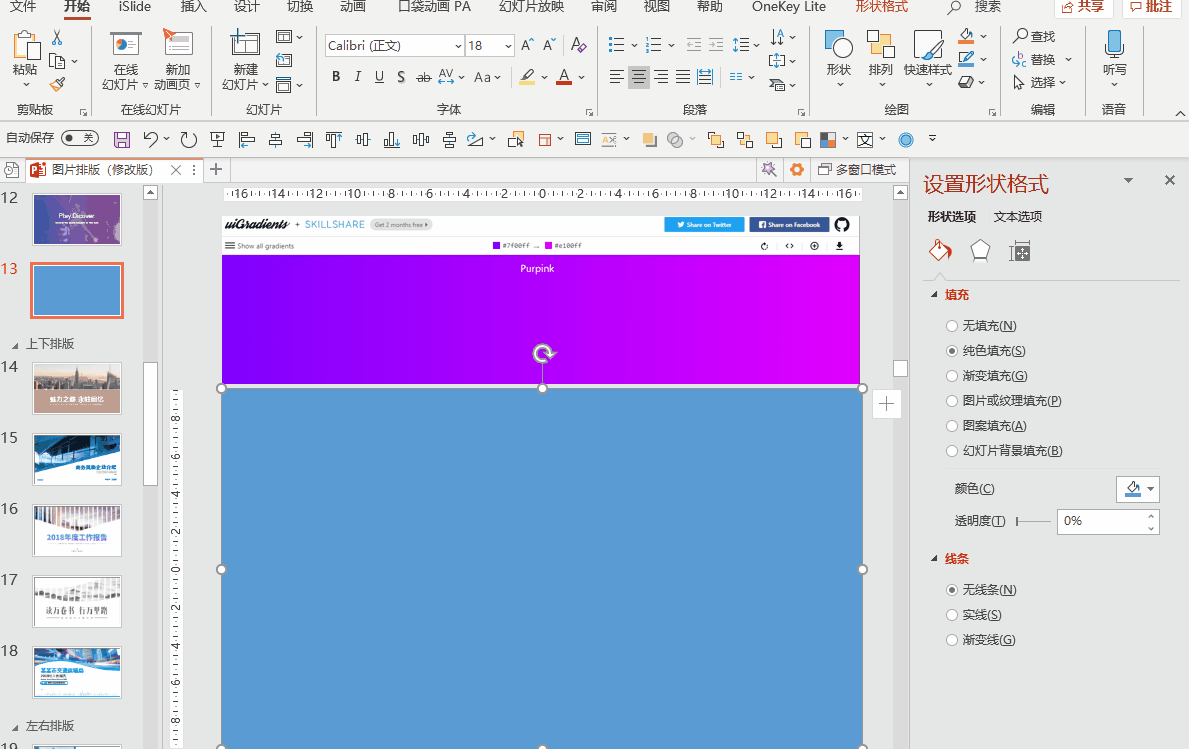Switch to the Text Options tab
The width and height of the screenshot is (1189, 749).
1018,217
